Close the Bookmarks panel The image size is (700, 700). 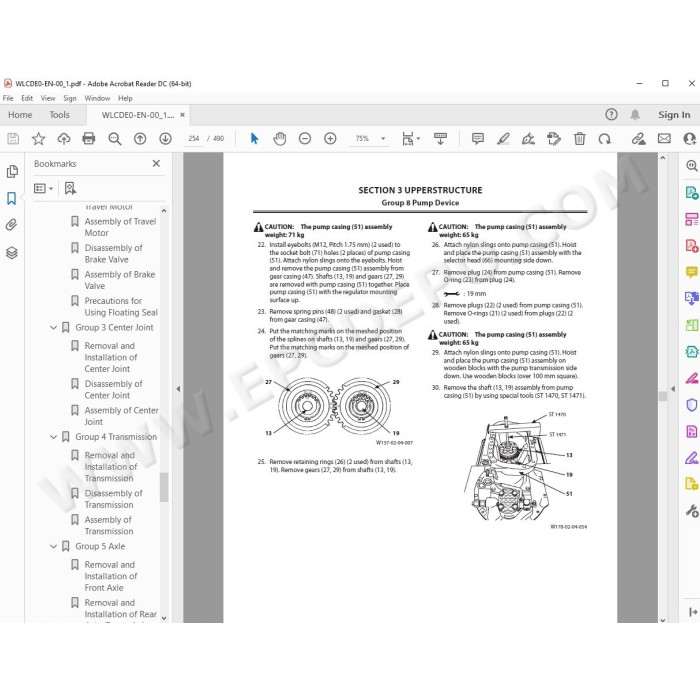coord(156,164)
